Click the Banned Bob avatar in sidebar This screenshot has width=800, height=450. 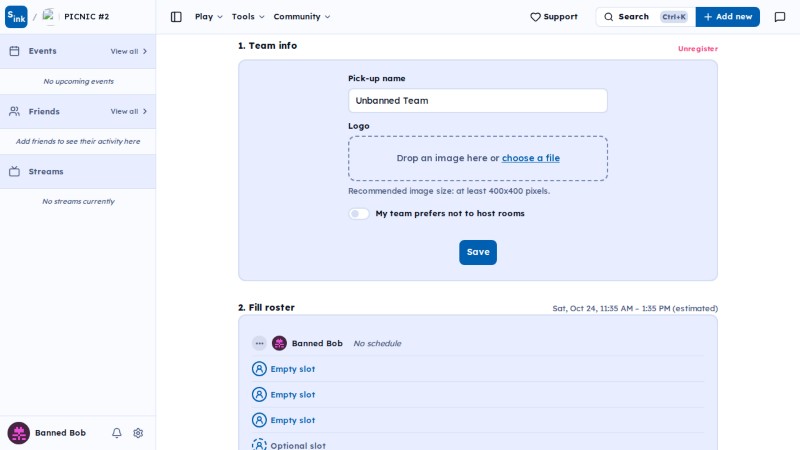click(x=18, y=433)
